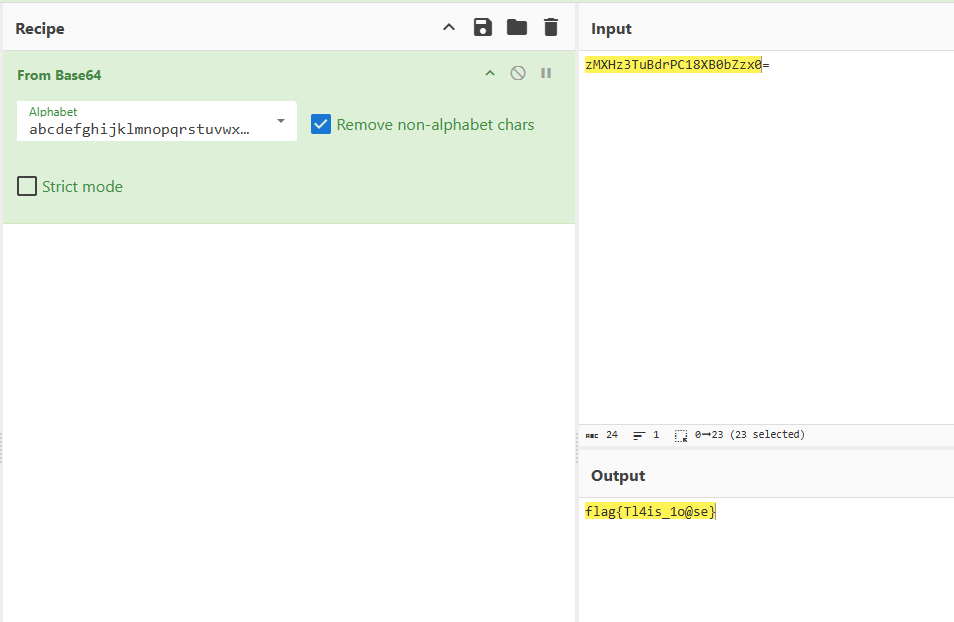The image size is (954, 622).
Task: Clear the recipe with the trash icon
Action: click(x=551, y=27)
